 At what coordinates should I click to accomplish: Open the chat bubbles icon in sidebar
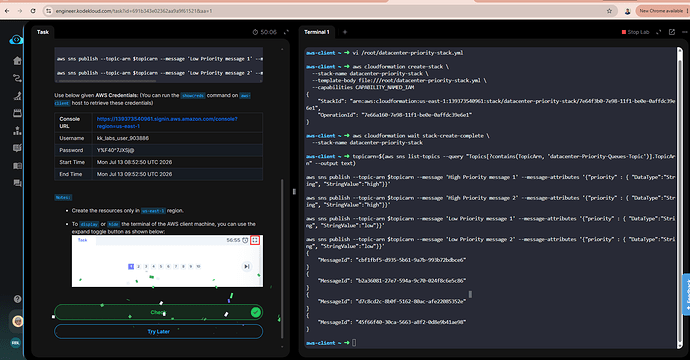[x=17, y=183]
